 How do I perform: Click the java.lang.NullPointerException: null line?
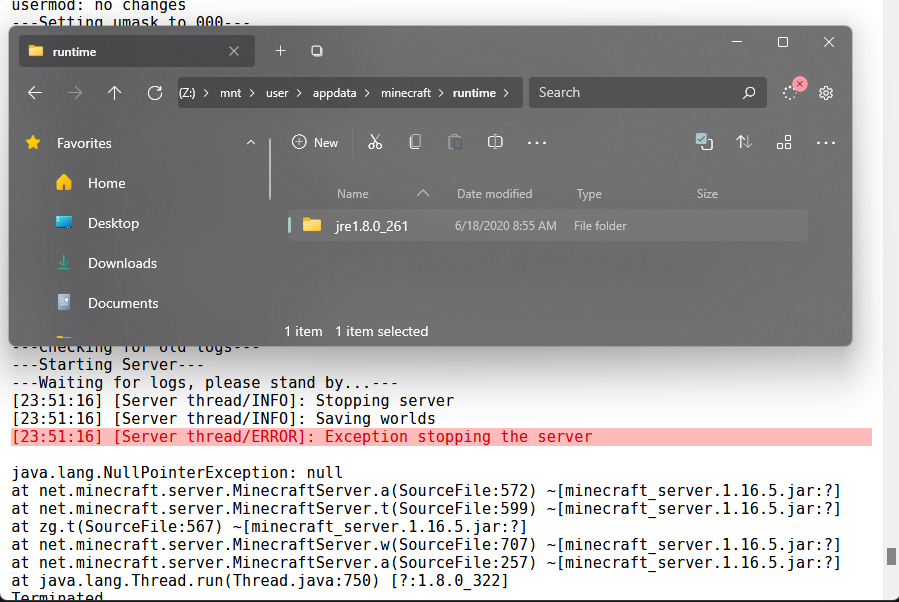(177, 473)
